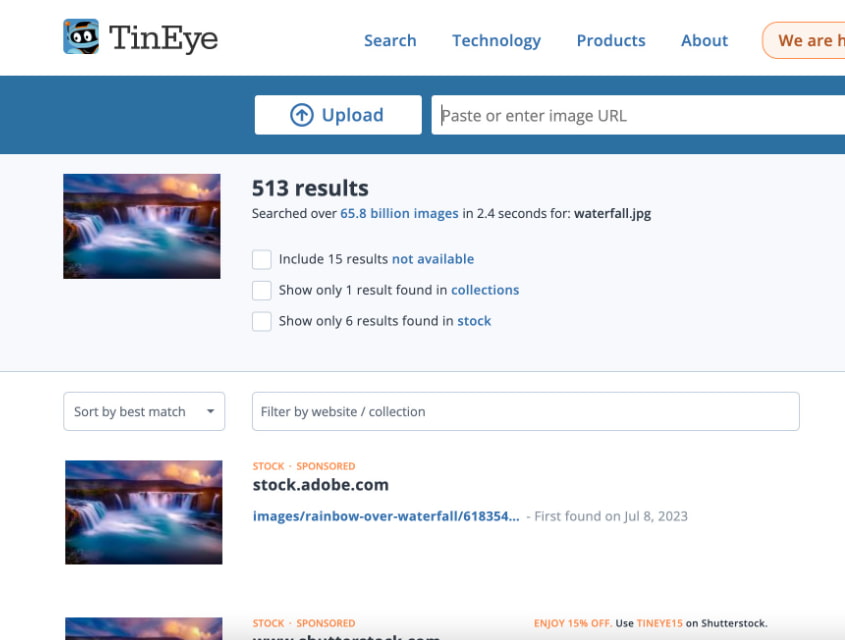
Task: Click the 'collections' link
Action: [484, 290]
